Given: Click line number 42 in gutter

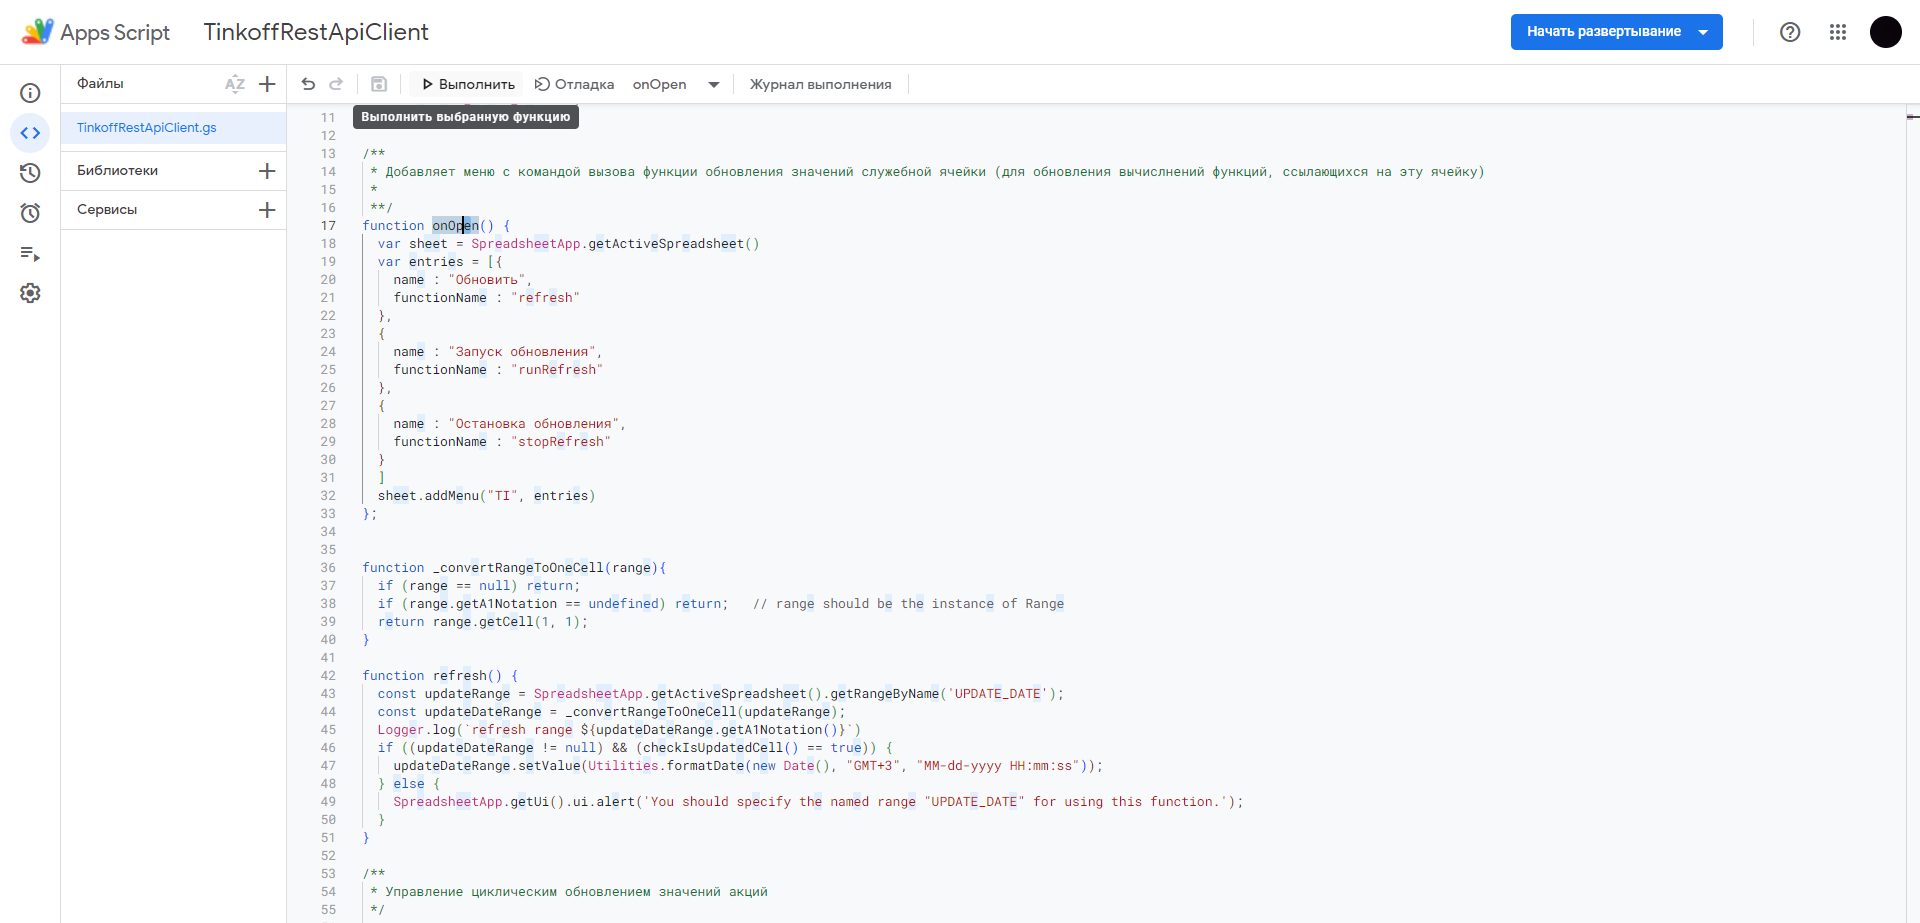Looking at the screenshot, I should pyautogui.click(x=328, y=676).
